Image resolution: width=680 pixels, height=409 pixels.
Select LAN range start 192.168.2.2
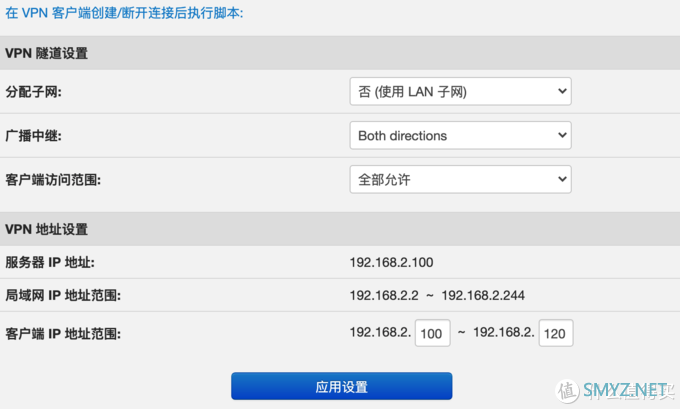click(x=384, y=295)
